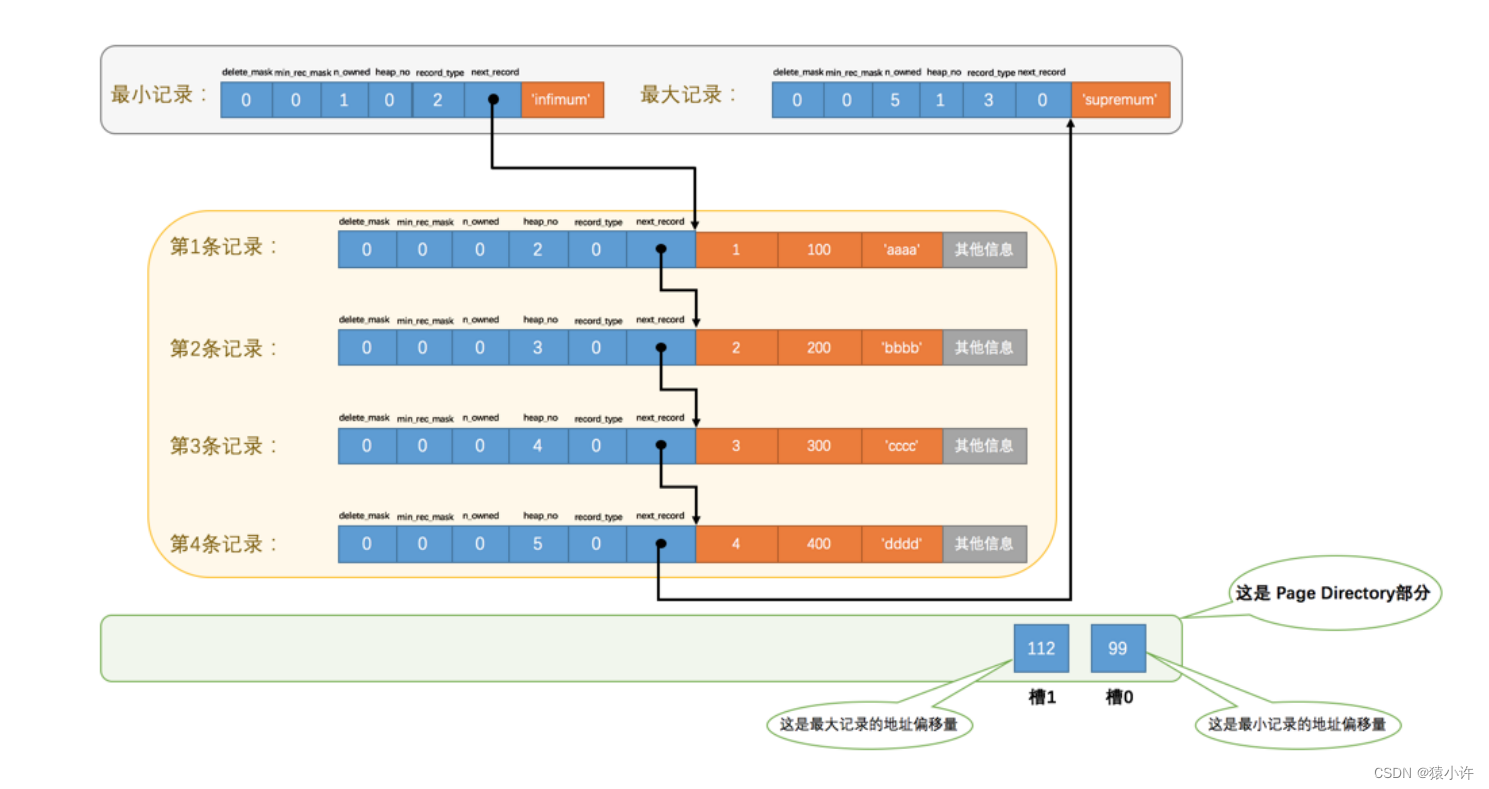Click the 第4条记录 label

(225, 544)
